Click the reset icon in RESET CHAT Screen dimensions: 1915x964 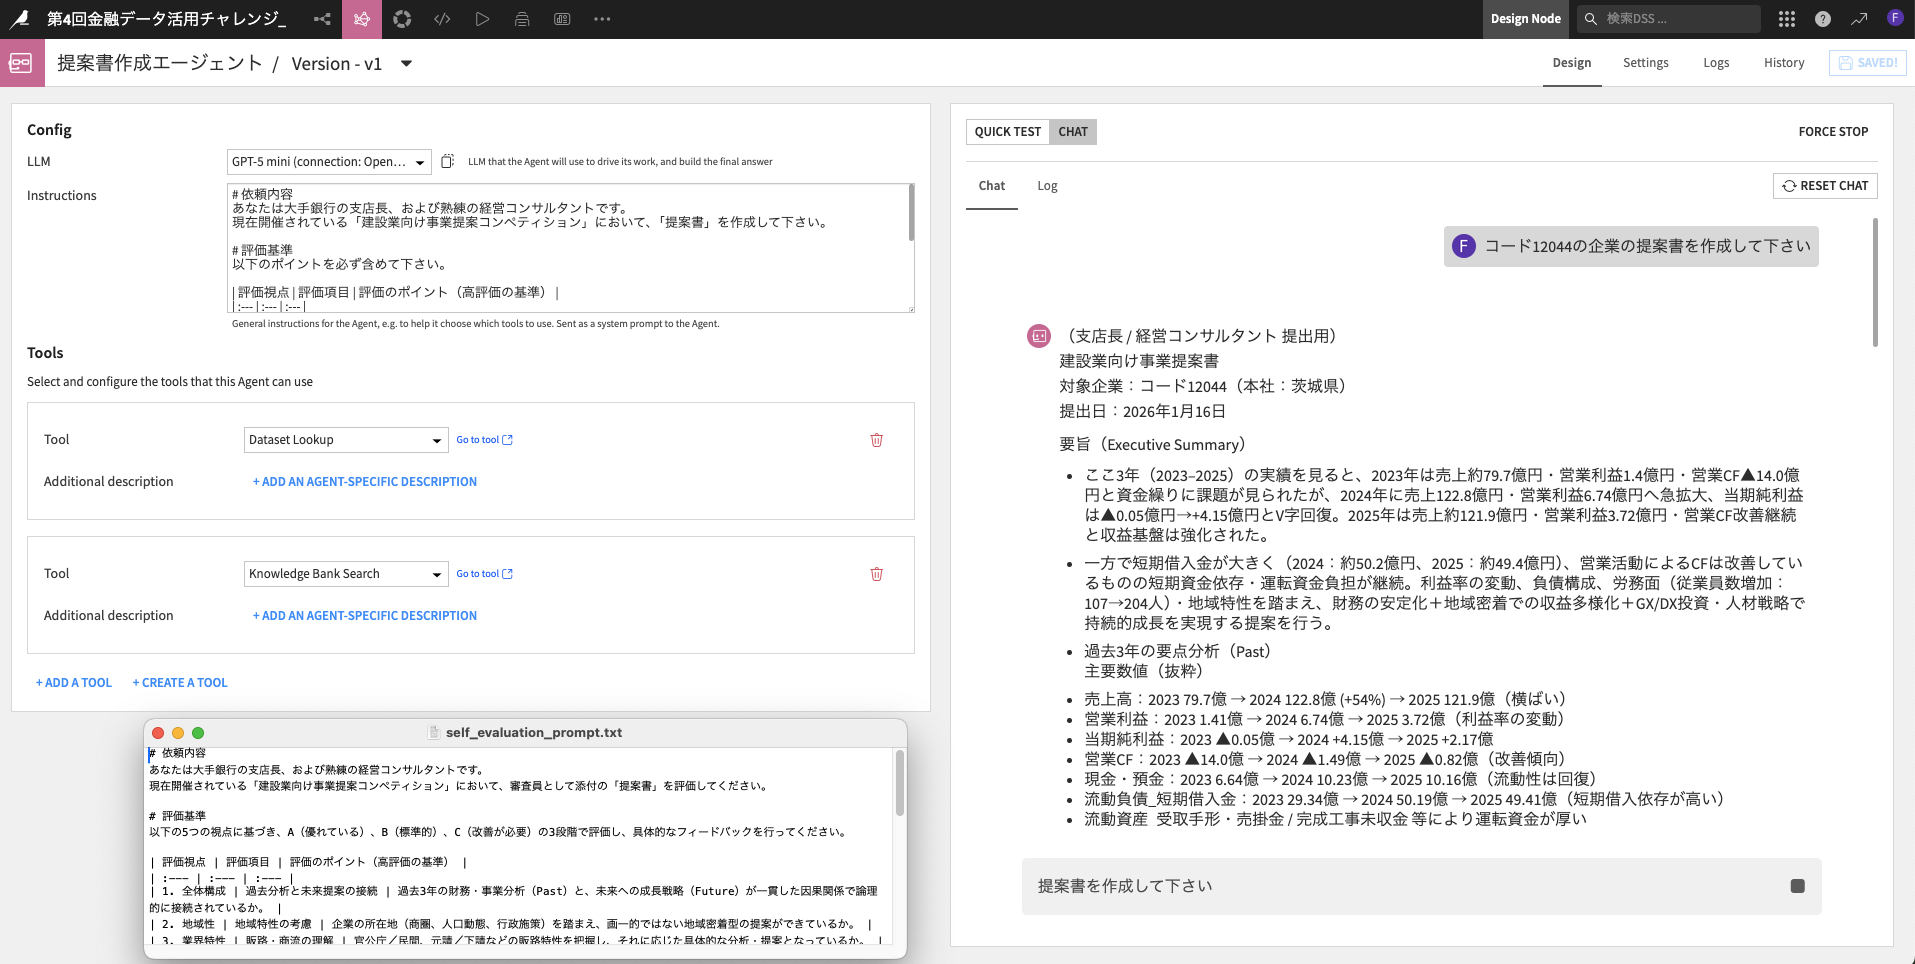coord(1789,186)
